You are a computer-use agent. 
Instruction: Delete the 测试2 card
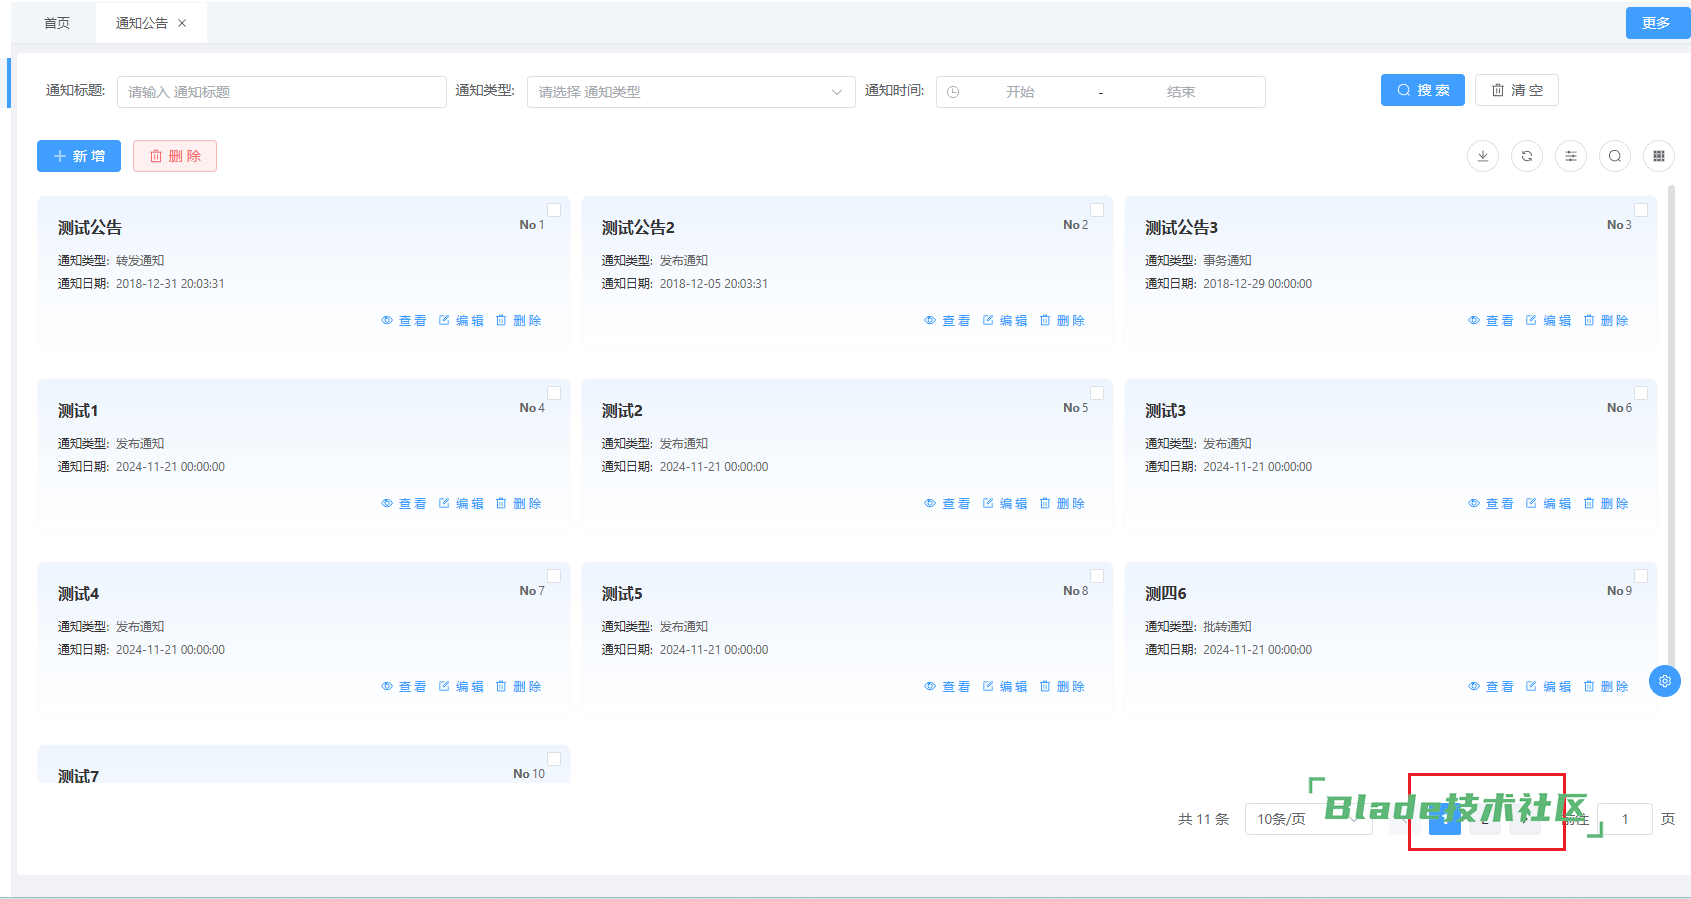1062,504
